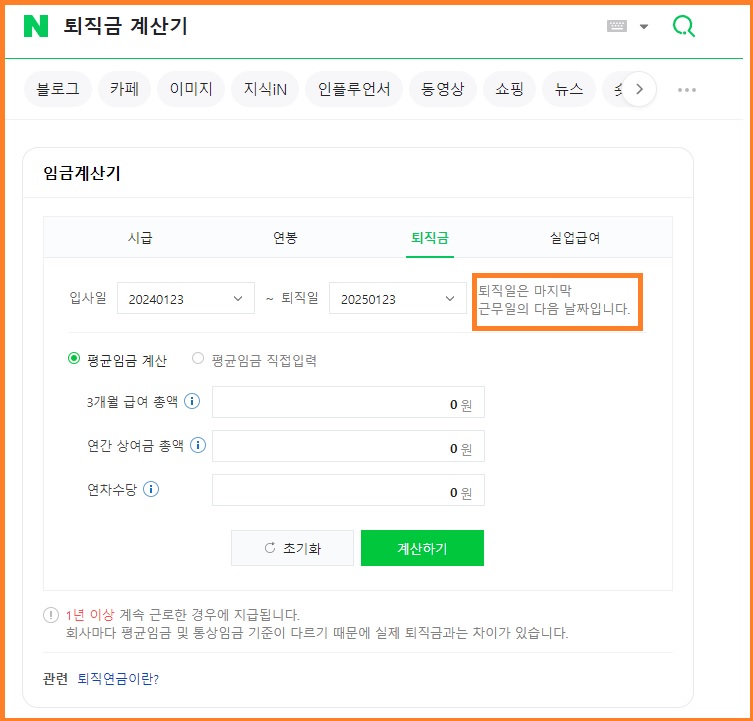Click the 임금계산기 heading
Screen dimensions: 753x721
click(x=82, y=173)
